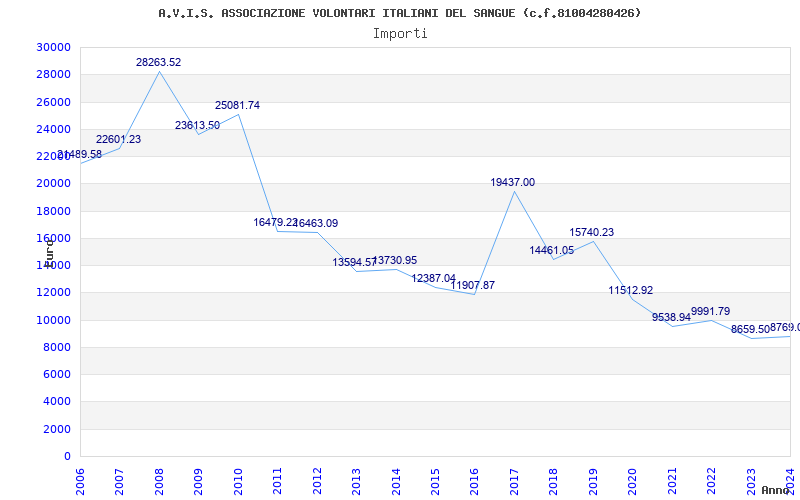Click the 24000 y-axis tick label
This screenshot has height=500, width=800.
click(x=54, y=129)
